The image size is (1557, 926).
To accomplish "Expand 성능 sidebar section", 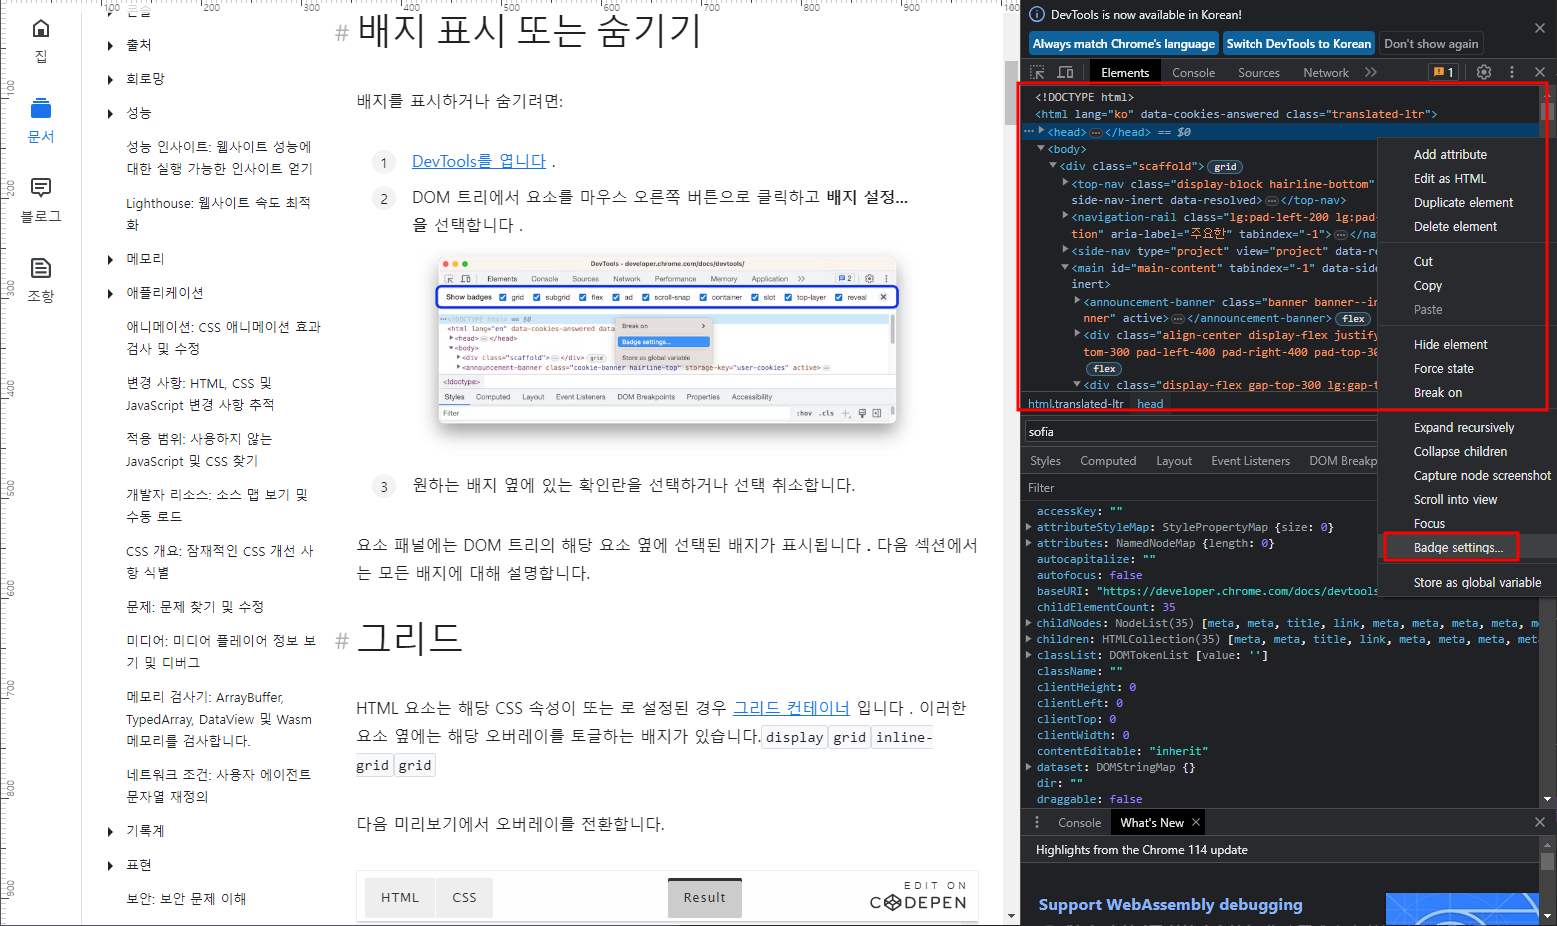I will tap(110, 114).
